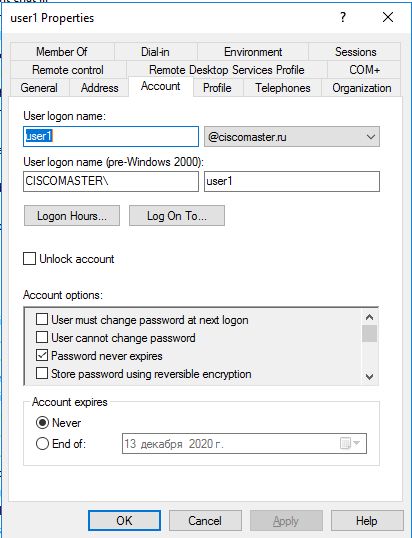Select the End of radio button
Screen dimensions: 412x538
click(42, 444)
